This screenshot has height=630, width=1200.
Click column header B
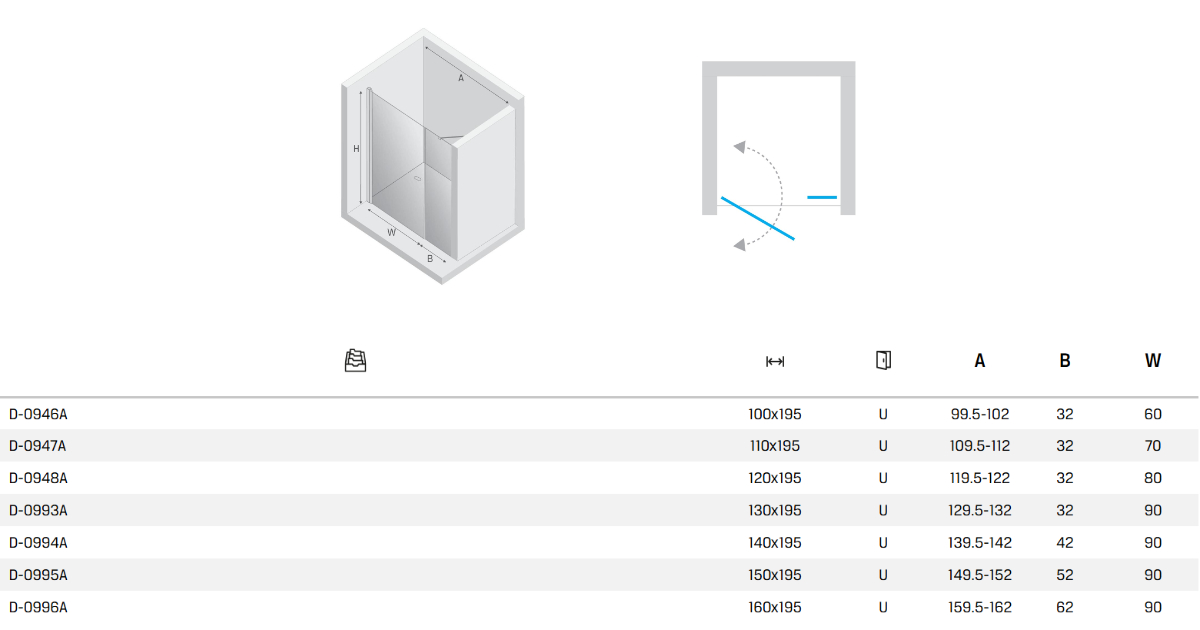point(1065,361)
